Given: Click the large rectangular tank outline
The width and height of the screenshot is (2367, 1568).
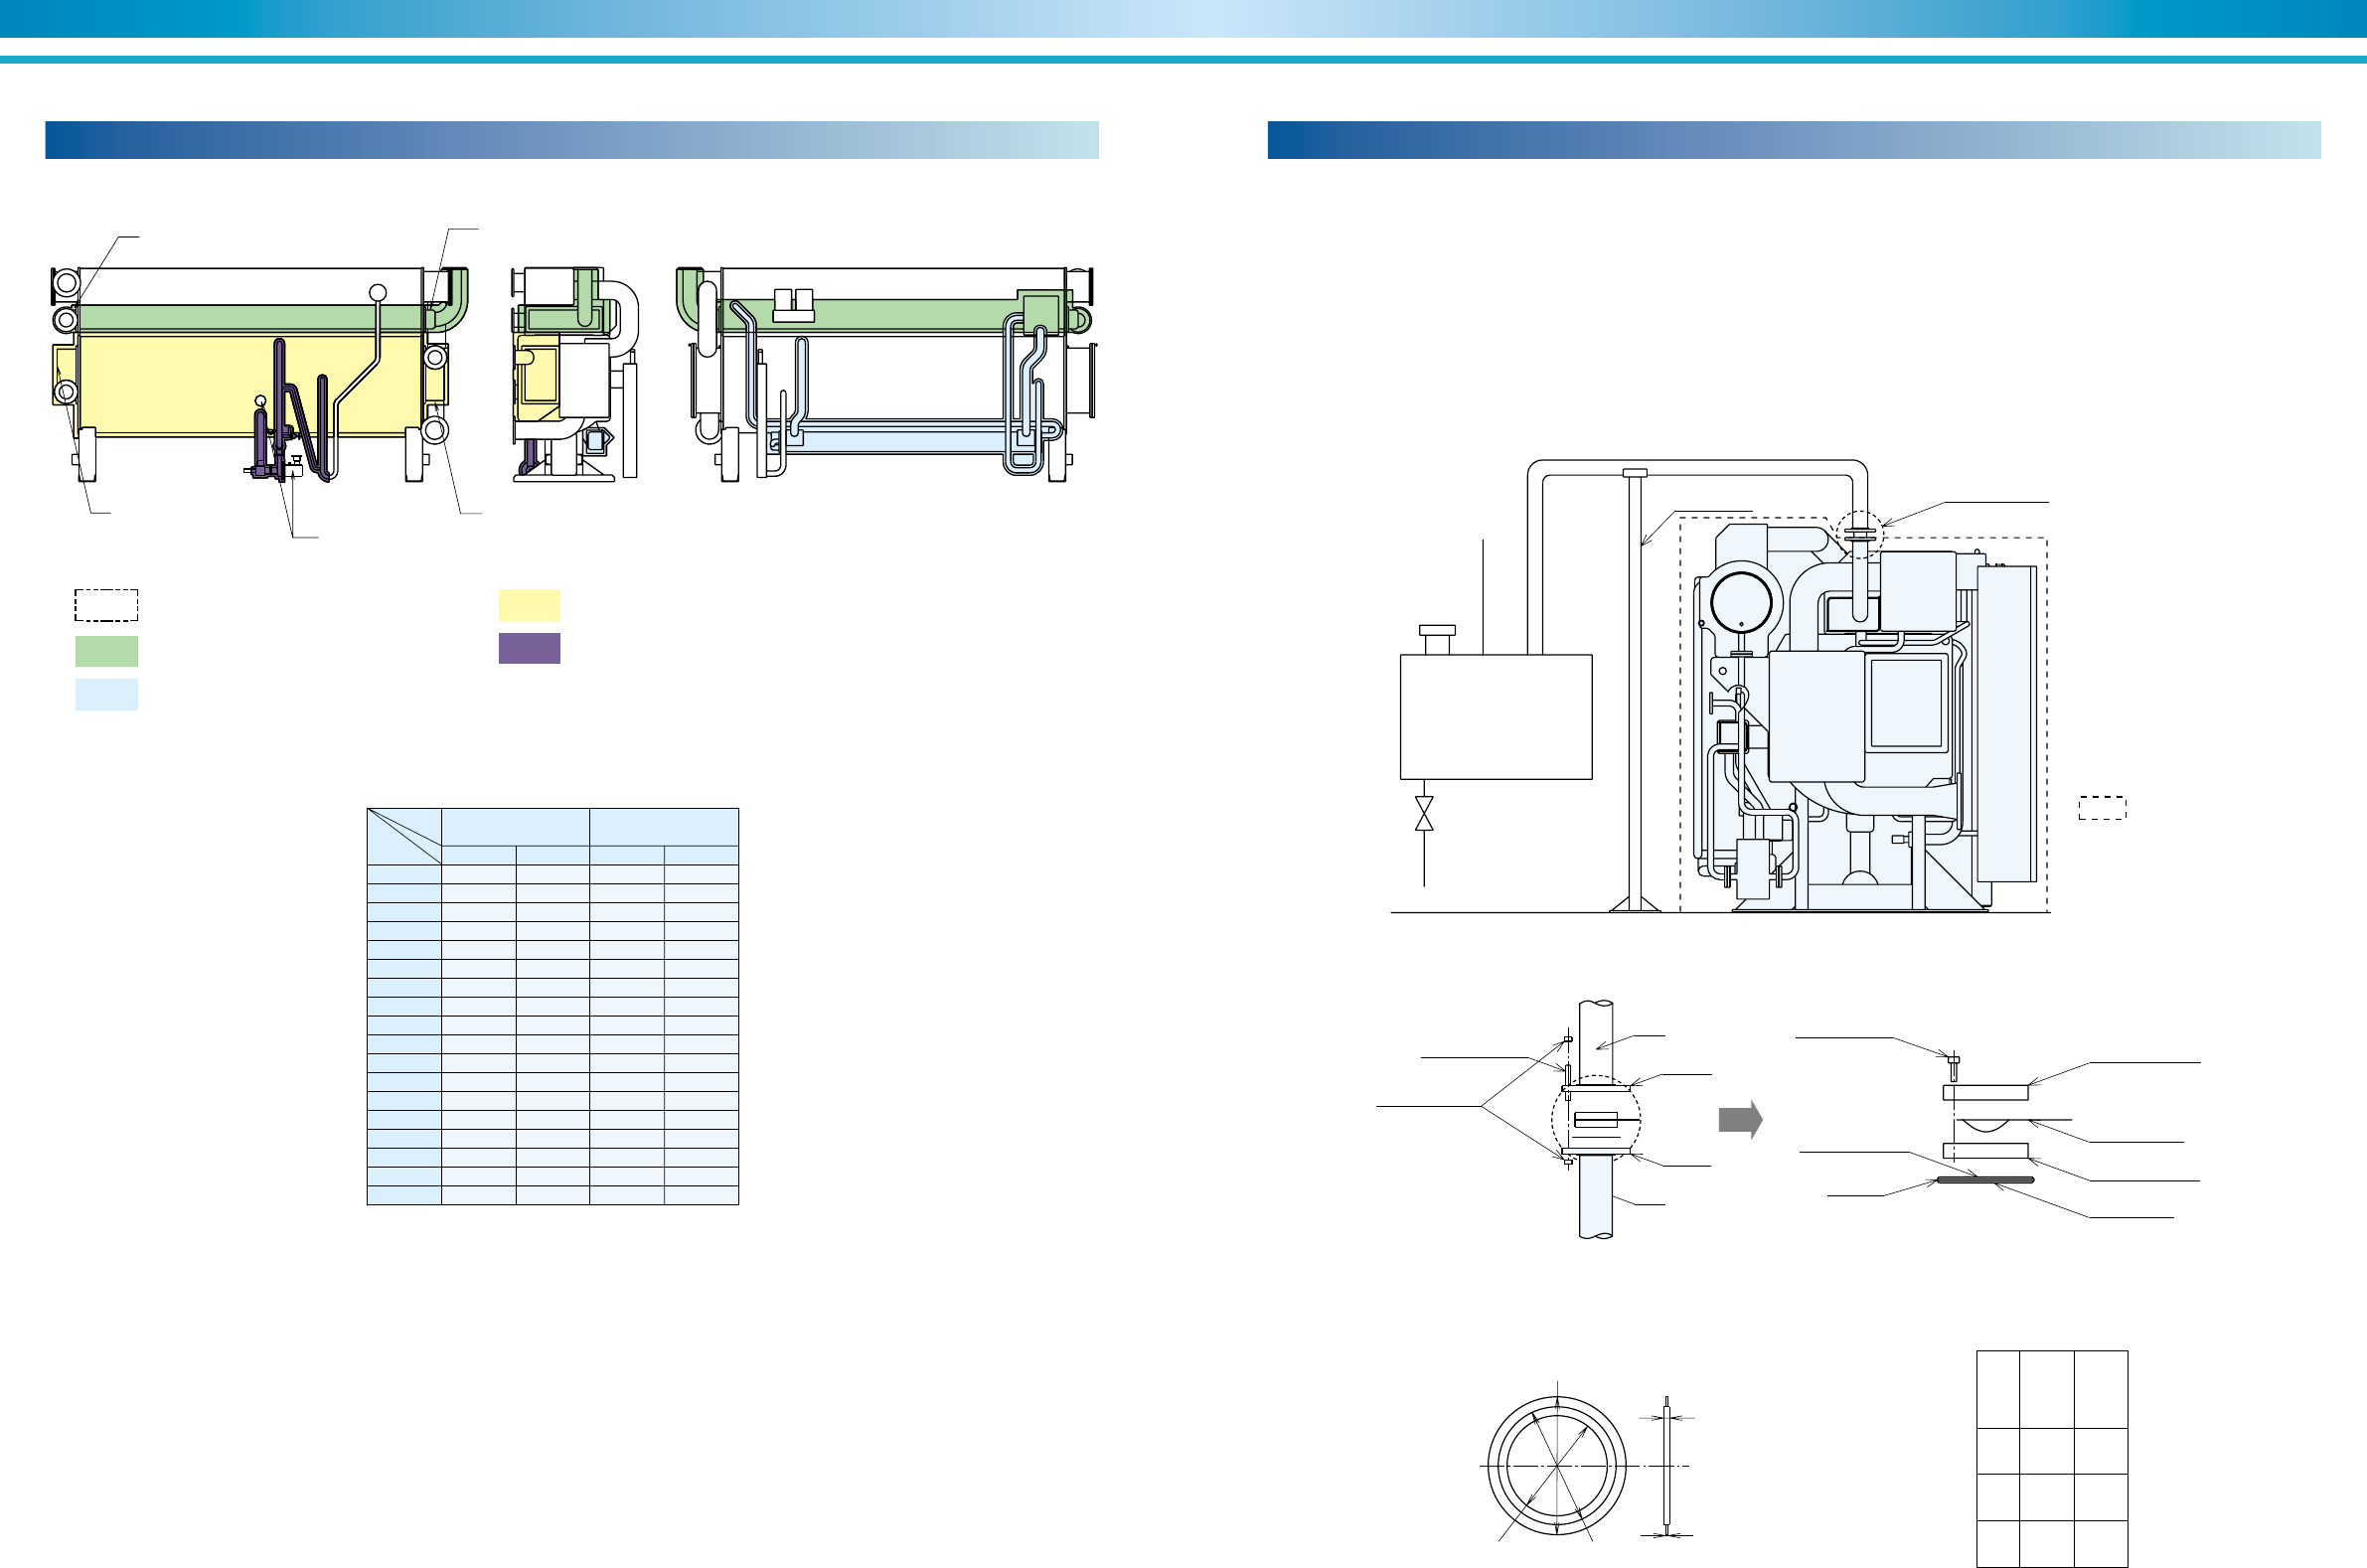Looking at the screenshot, I should pos(1495,716).
